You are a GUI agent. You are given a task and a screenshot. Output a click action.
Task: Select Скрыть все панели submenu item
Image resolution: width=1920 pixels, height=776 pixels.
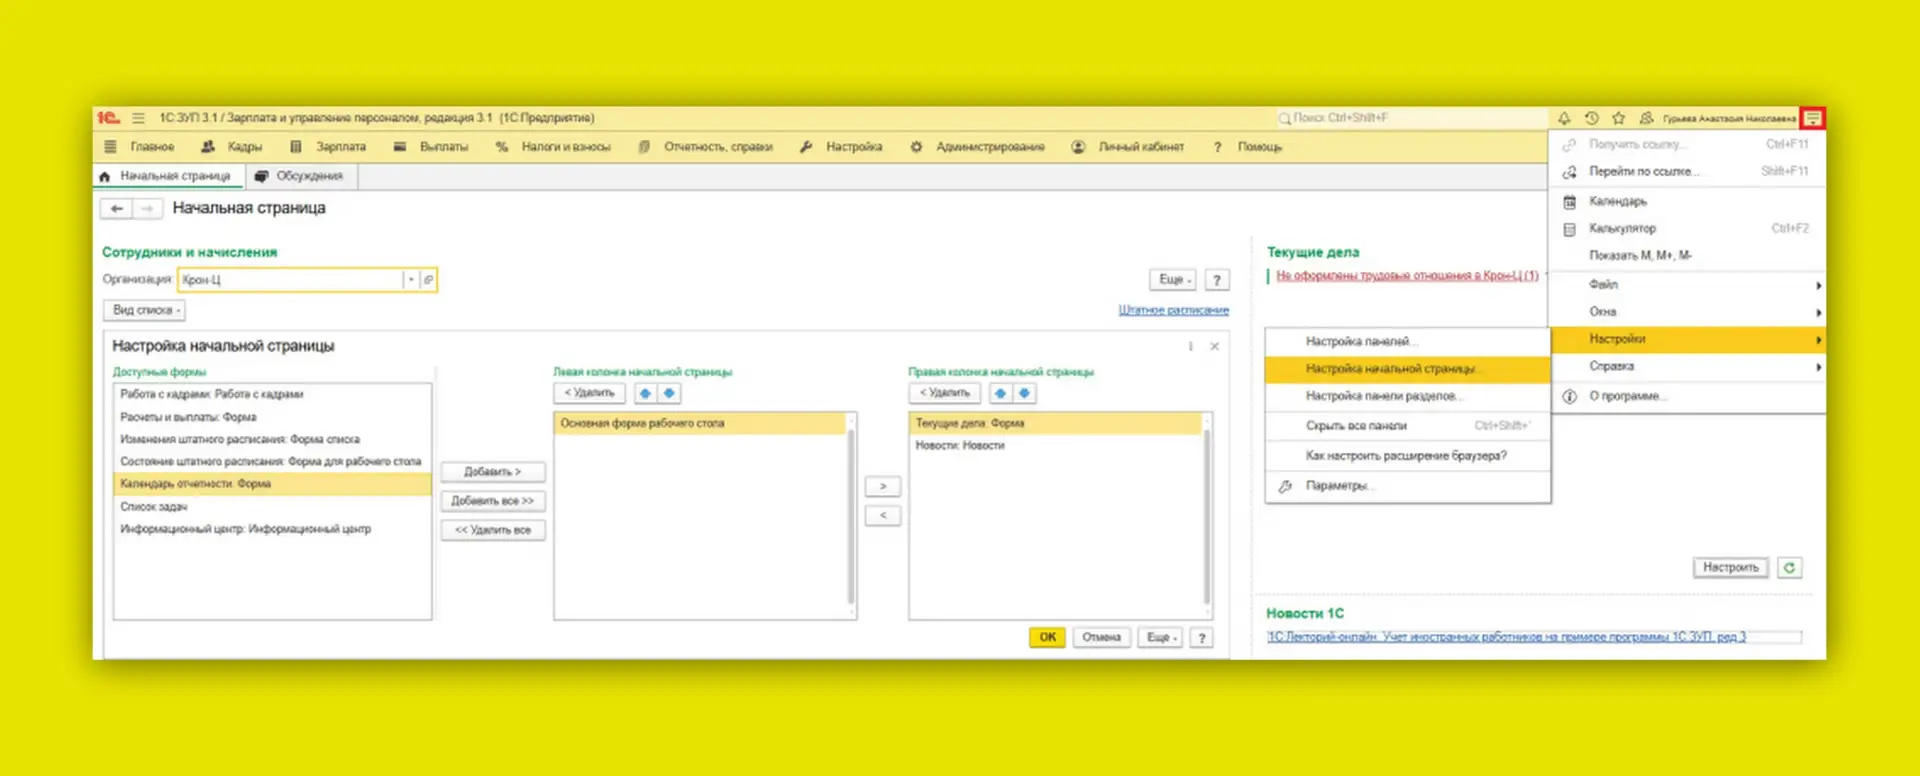1408,426
